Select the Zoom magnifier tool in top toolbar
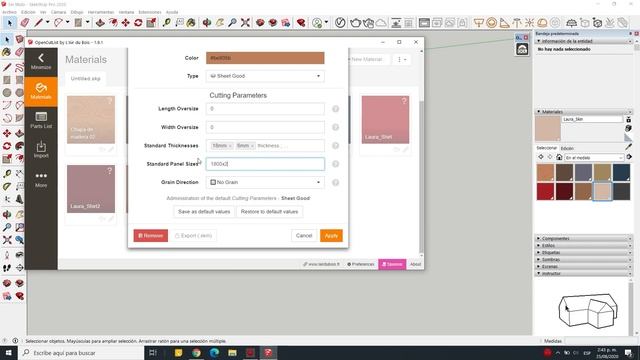This screenshot has height=360, width=640. pyautogui.click(x=232, y=22)
